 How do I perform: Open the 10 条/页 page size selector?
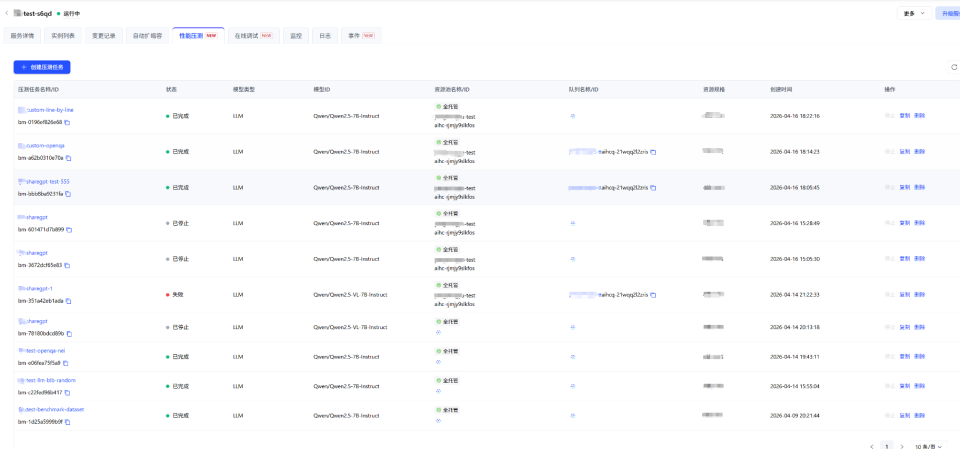coord(928,446)
